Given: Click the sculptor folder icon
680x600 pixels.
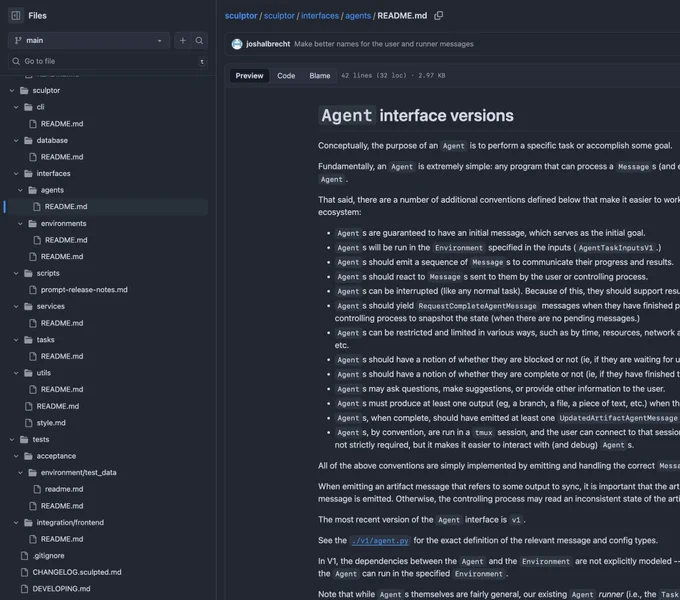Looking at the screenshot, I should 24,91.
